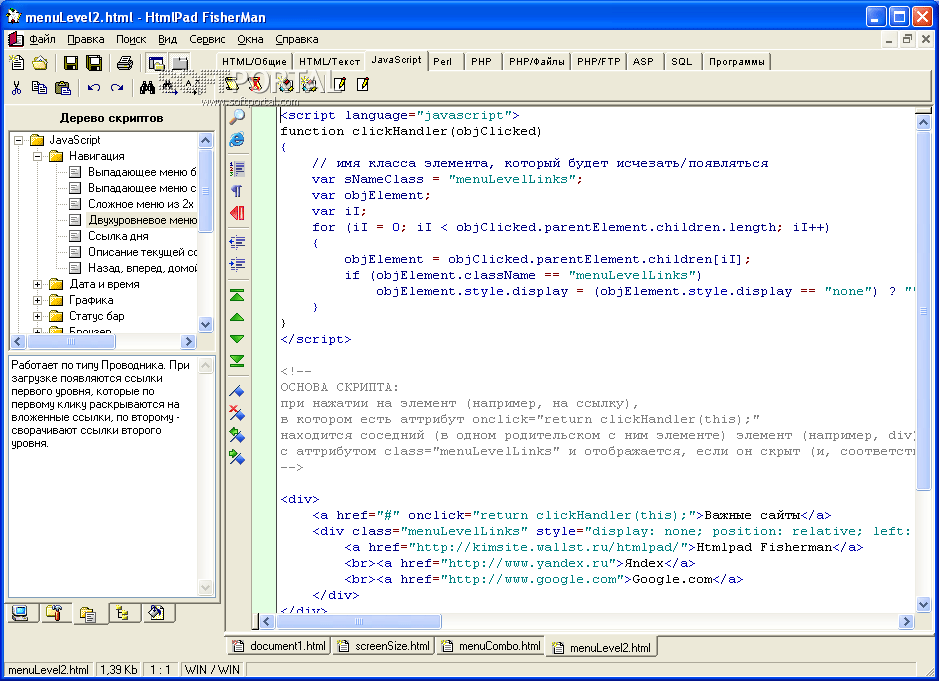Open the folder-with-hammer panel tab
939x681 pixels.
(54, 613)
